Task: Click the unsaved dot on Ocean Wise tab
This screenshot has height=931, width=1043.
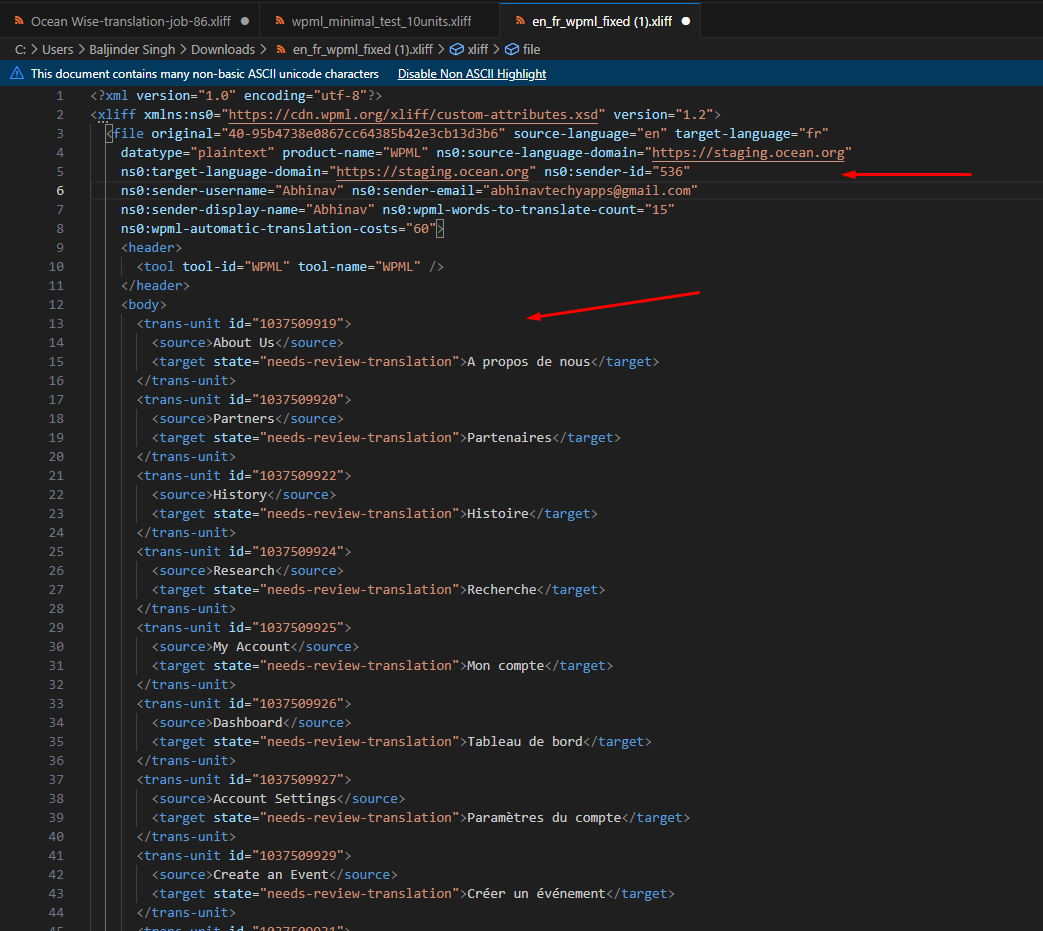Action: pos(244,21)
